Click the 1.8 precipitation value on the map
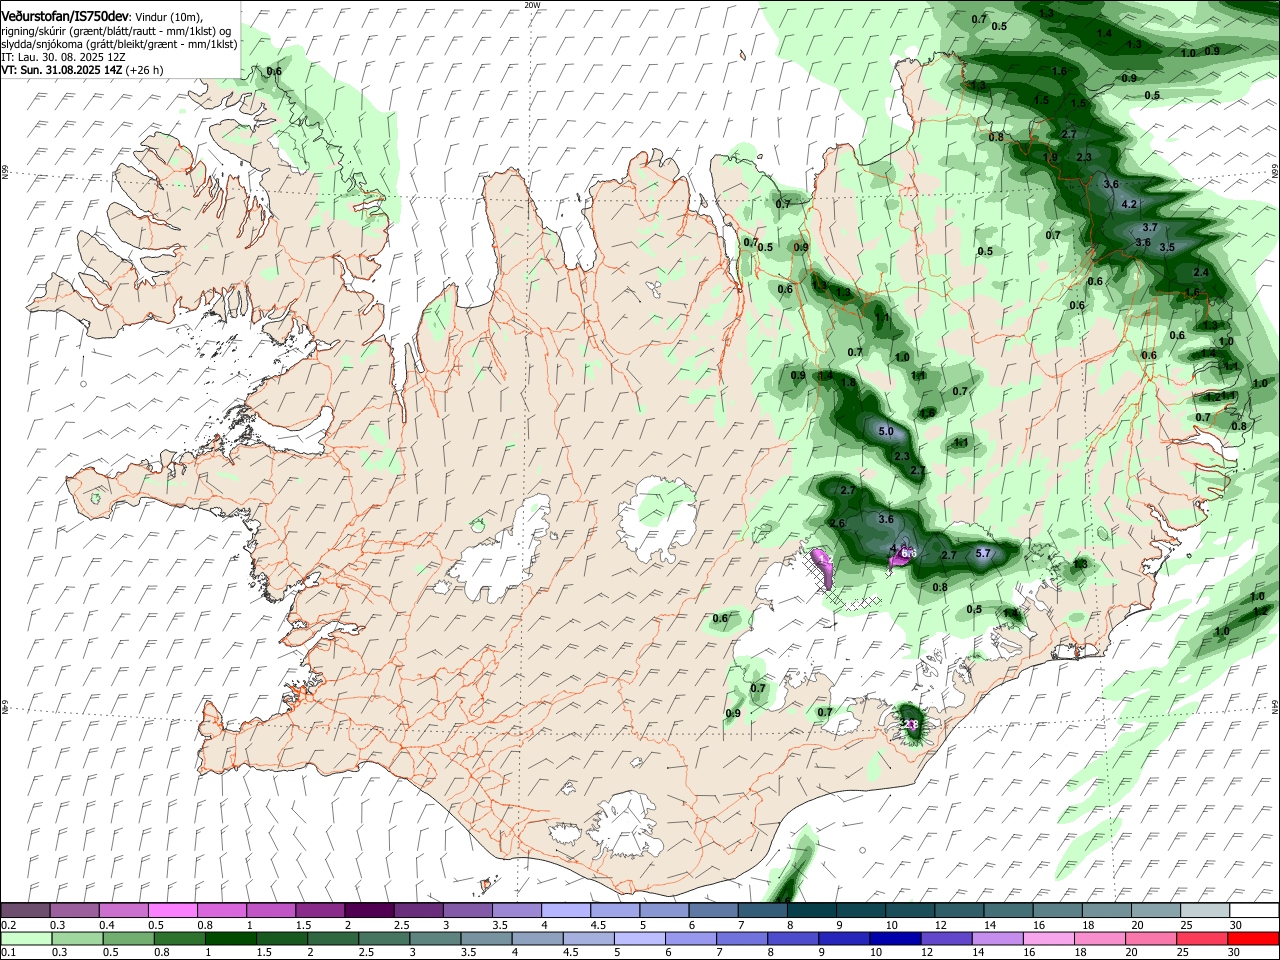 pyautogui.click(x=849, y=383)
